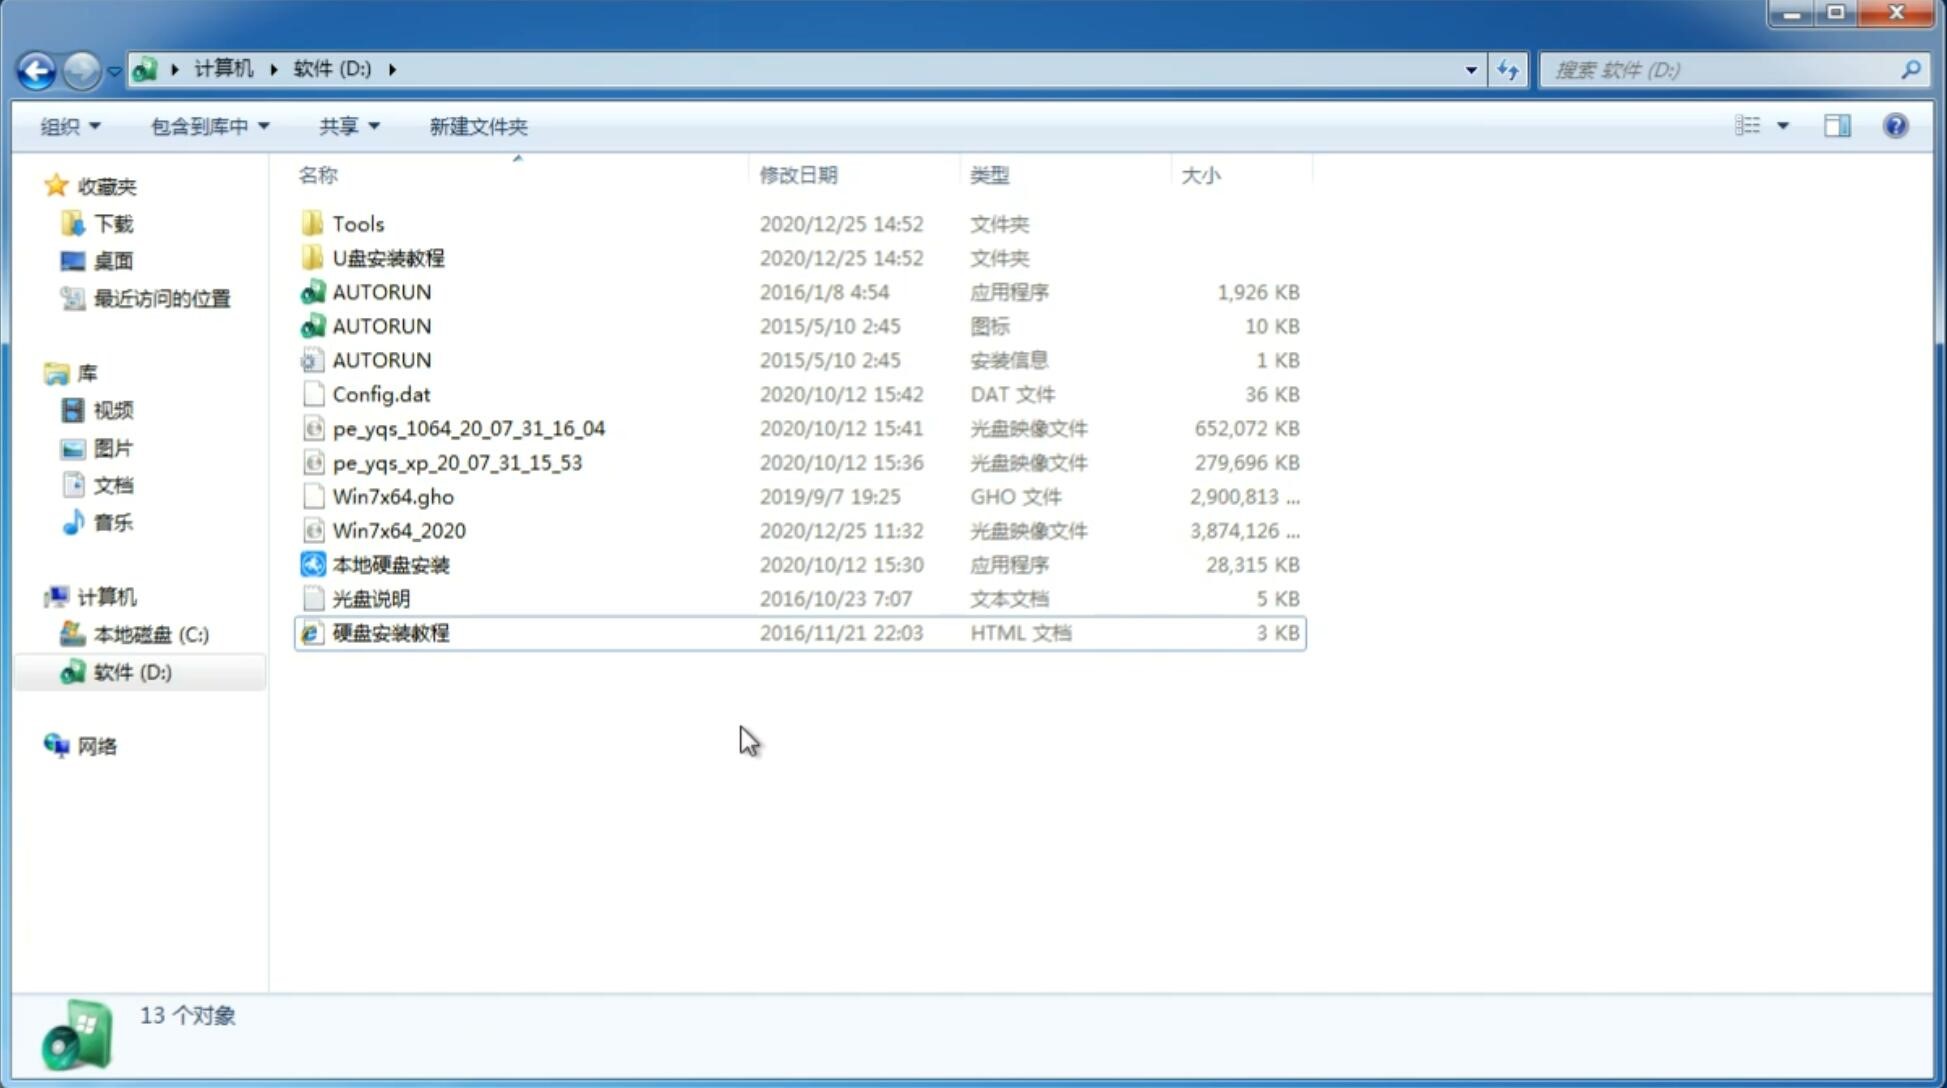The width and height of the screenshot is (1947, 1088).
Task: Click 包含到库中 button in toolbar
Action: tap(206, 126)
